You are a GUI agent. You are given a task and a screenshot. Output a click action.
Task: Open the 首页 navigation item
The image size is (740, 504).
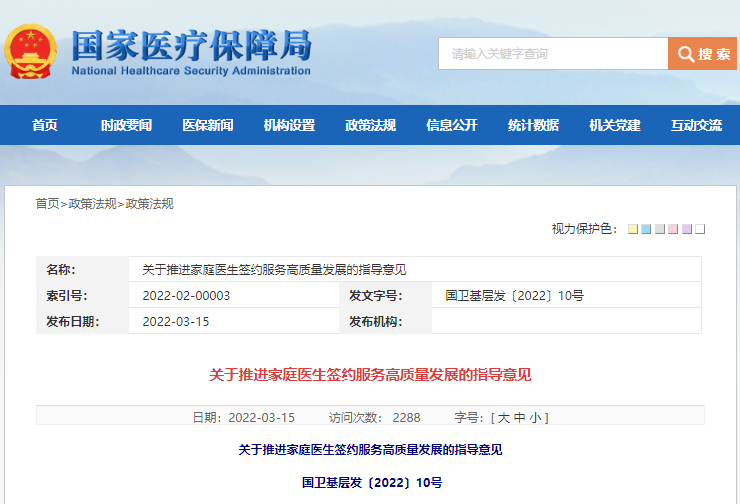(45, 125)
